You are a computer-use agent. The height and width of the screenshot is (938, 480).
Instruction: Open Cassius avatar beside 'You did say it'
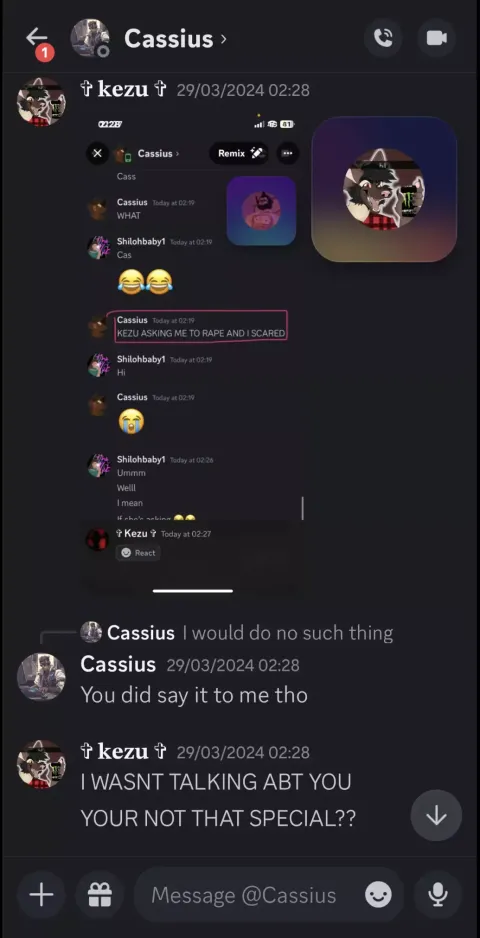pyautogui.click(x=41, y=676)
